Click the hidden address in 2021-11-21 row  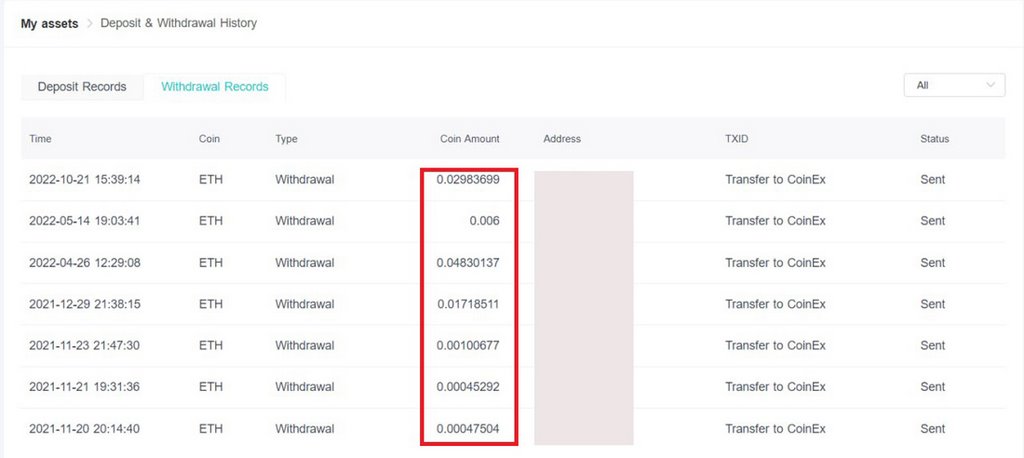tap(584, 387)
